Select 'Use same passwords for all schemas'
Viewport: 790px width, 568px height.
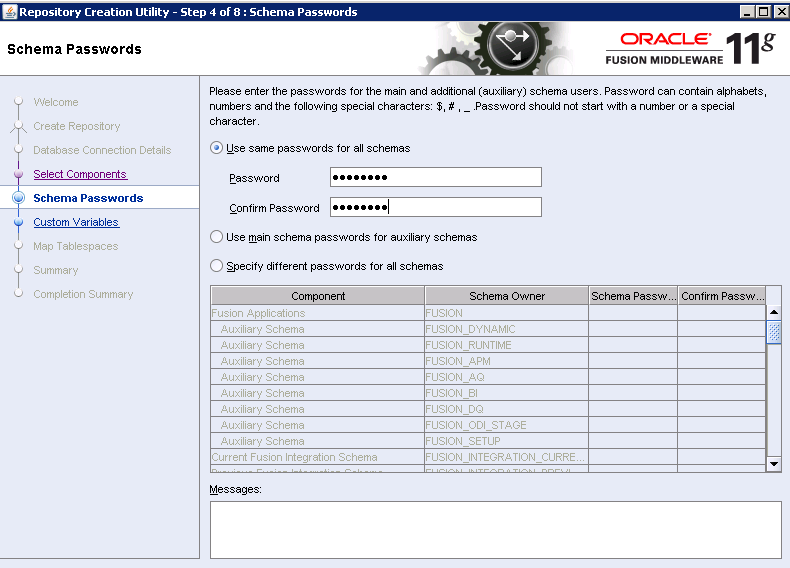tap(216, 148)
